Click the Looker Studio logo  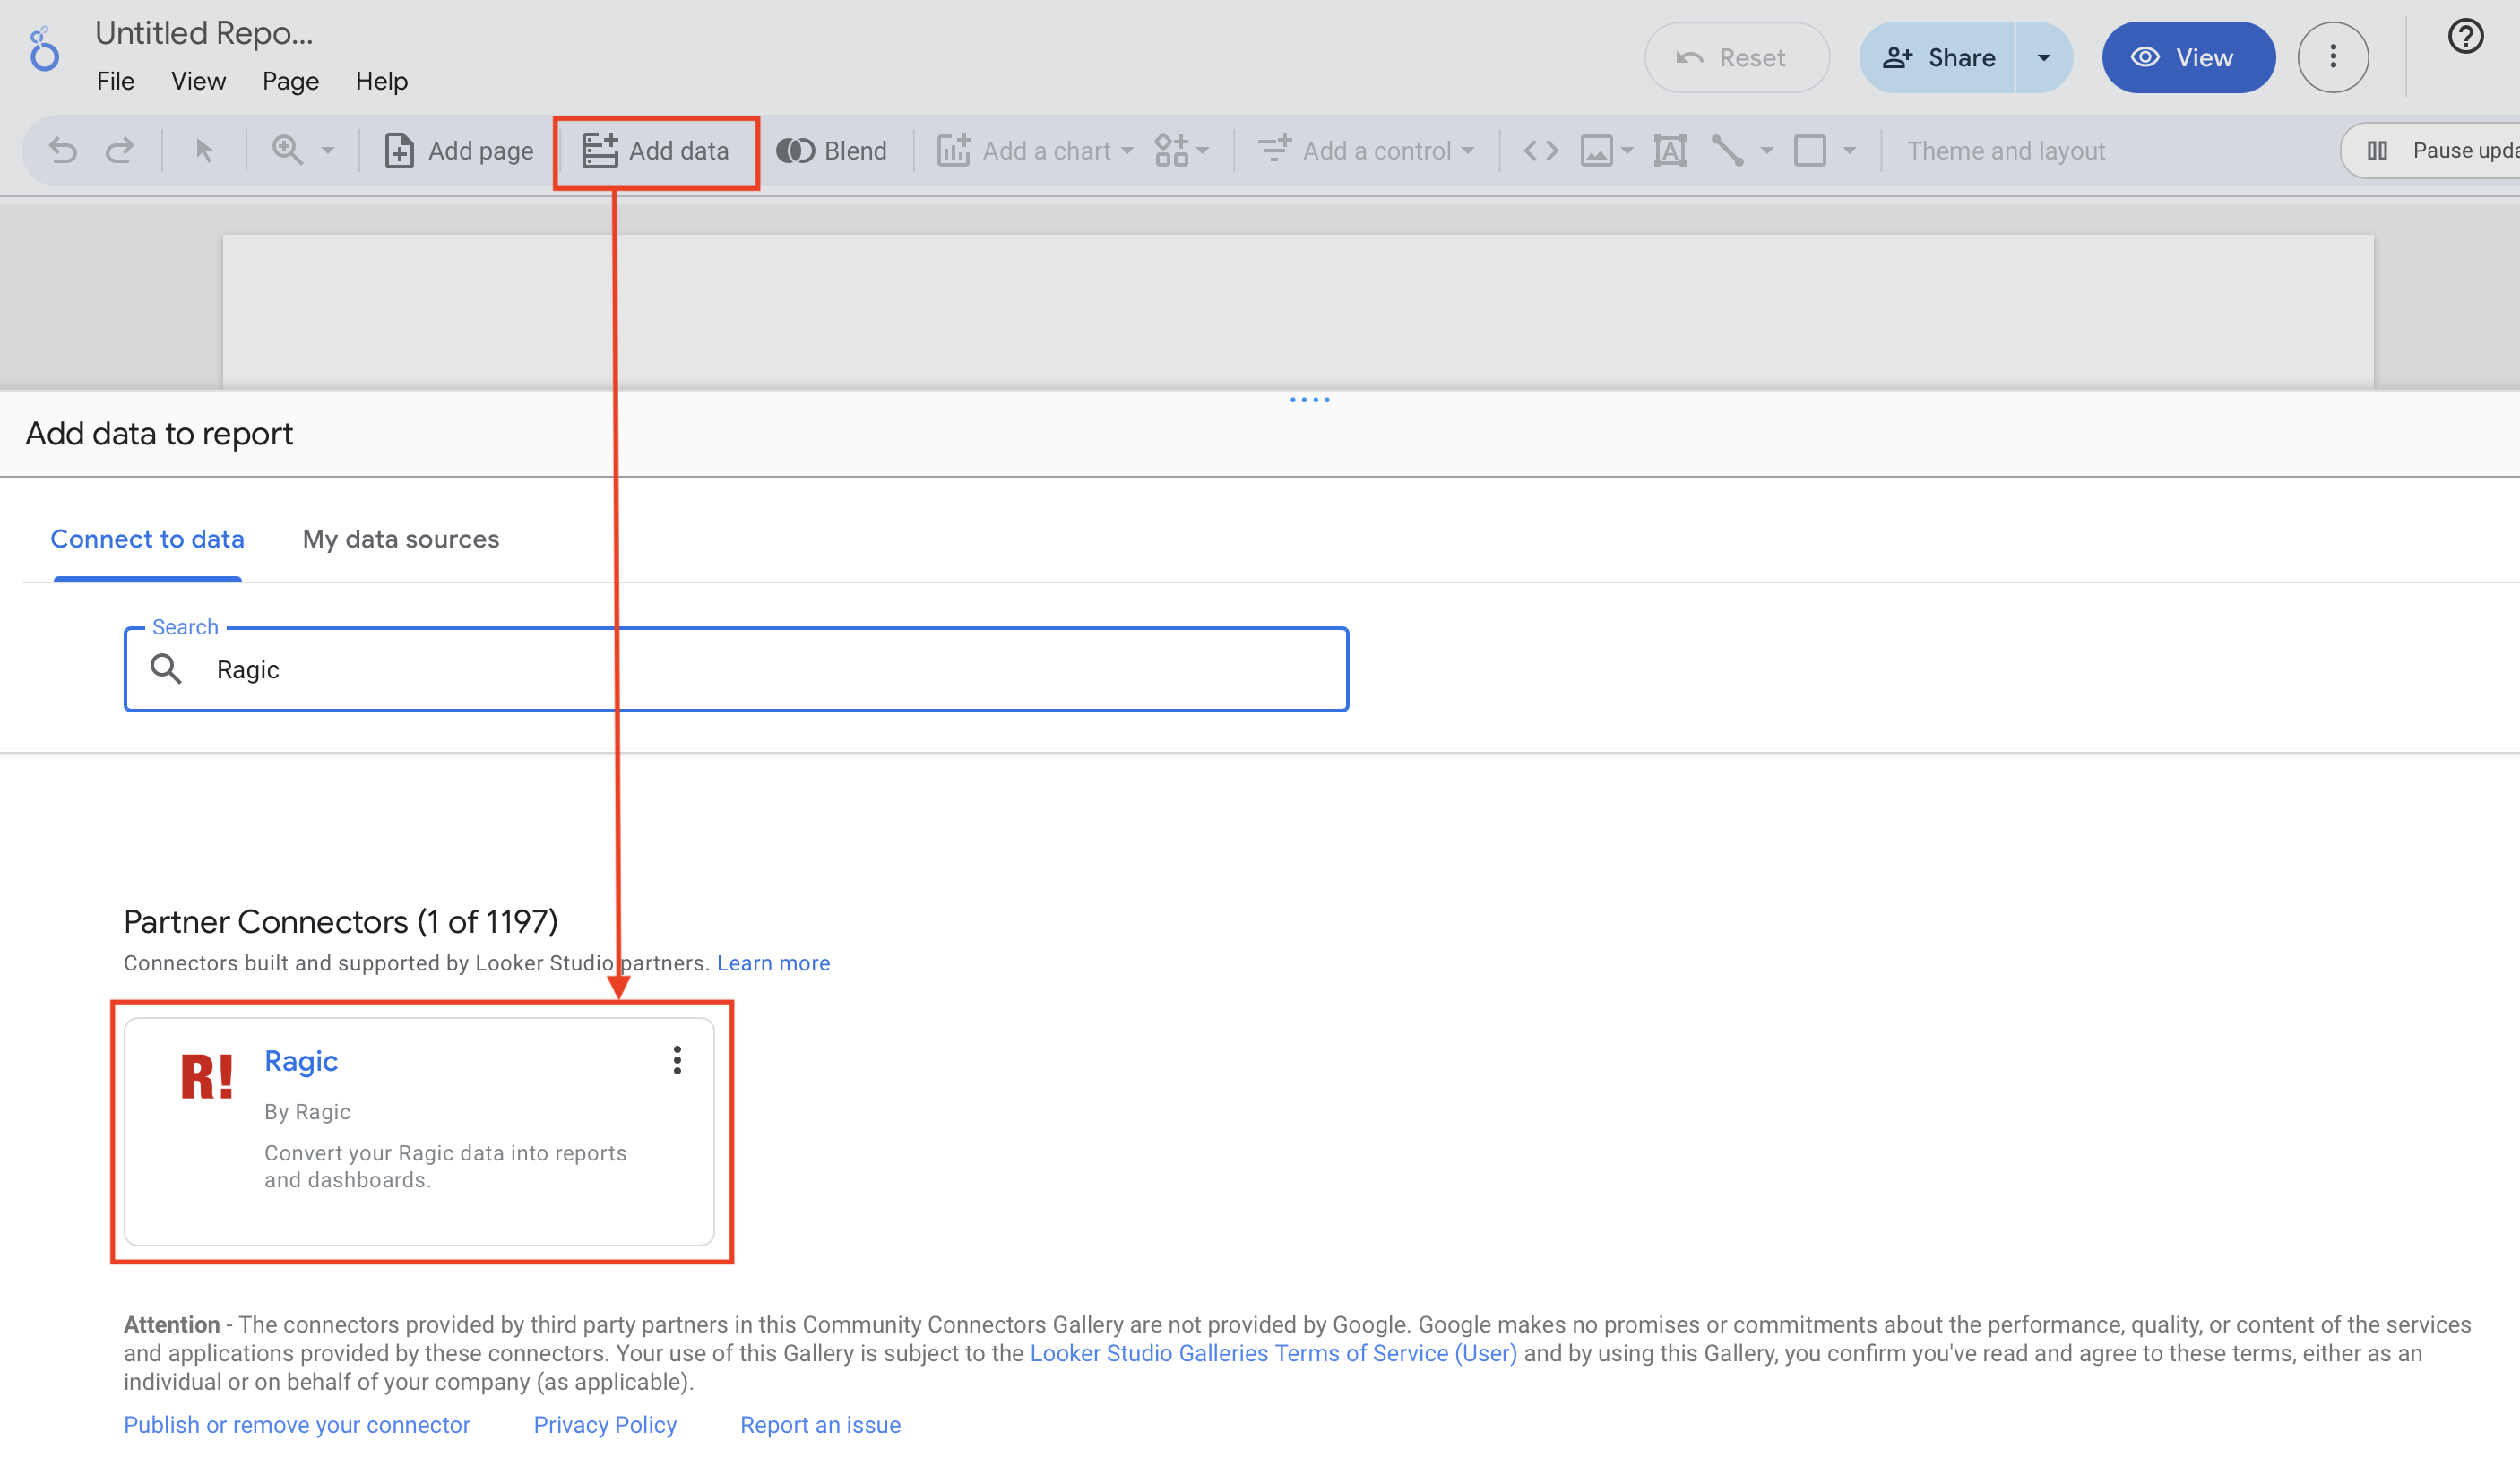pos(43,49)
